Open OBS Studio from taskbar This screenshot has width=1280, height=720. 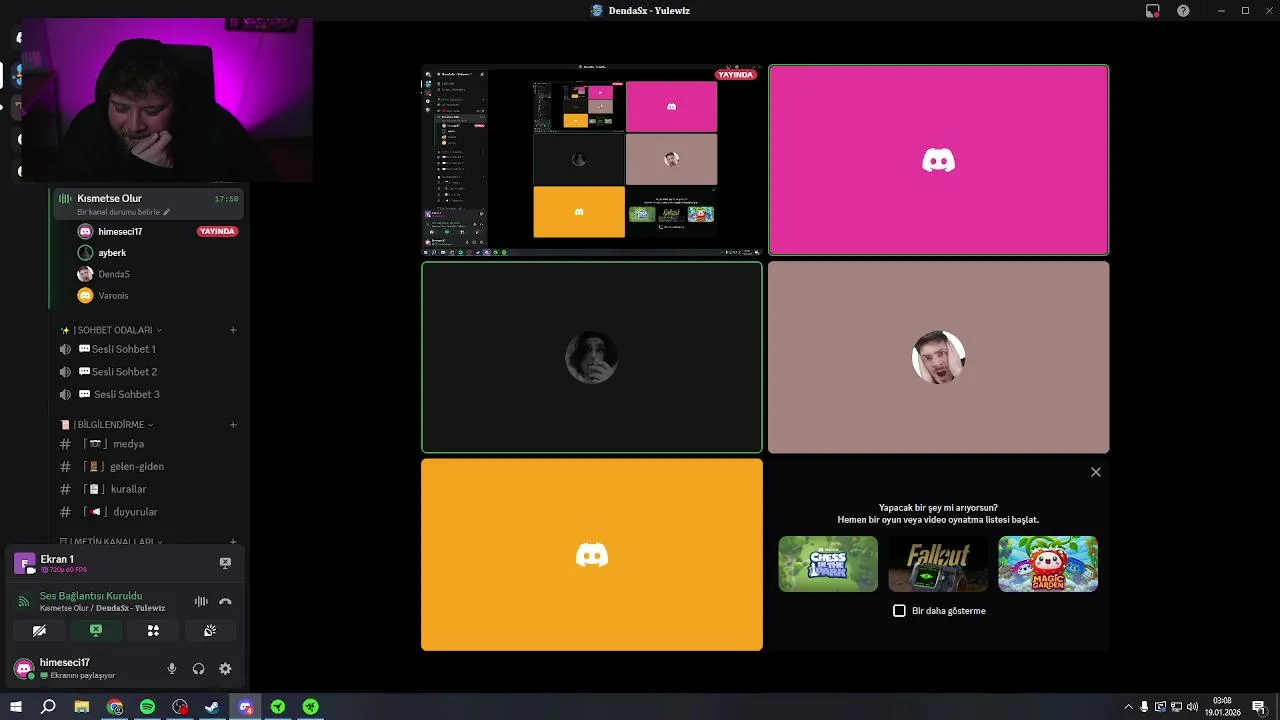[180, 707]
